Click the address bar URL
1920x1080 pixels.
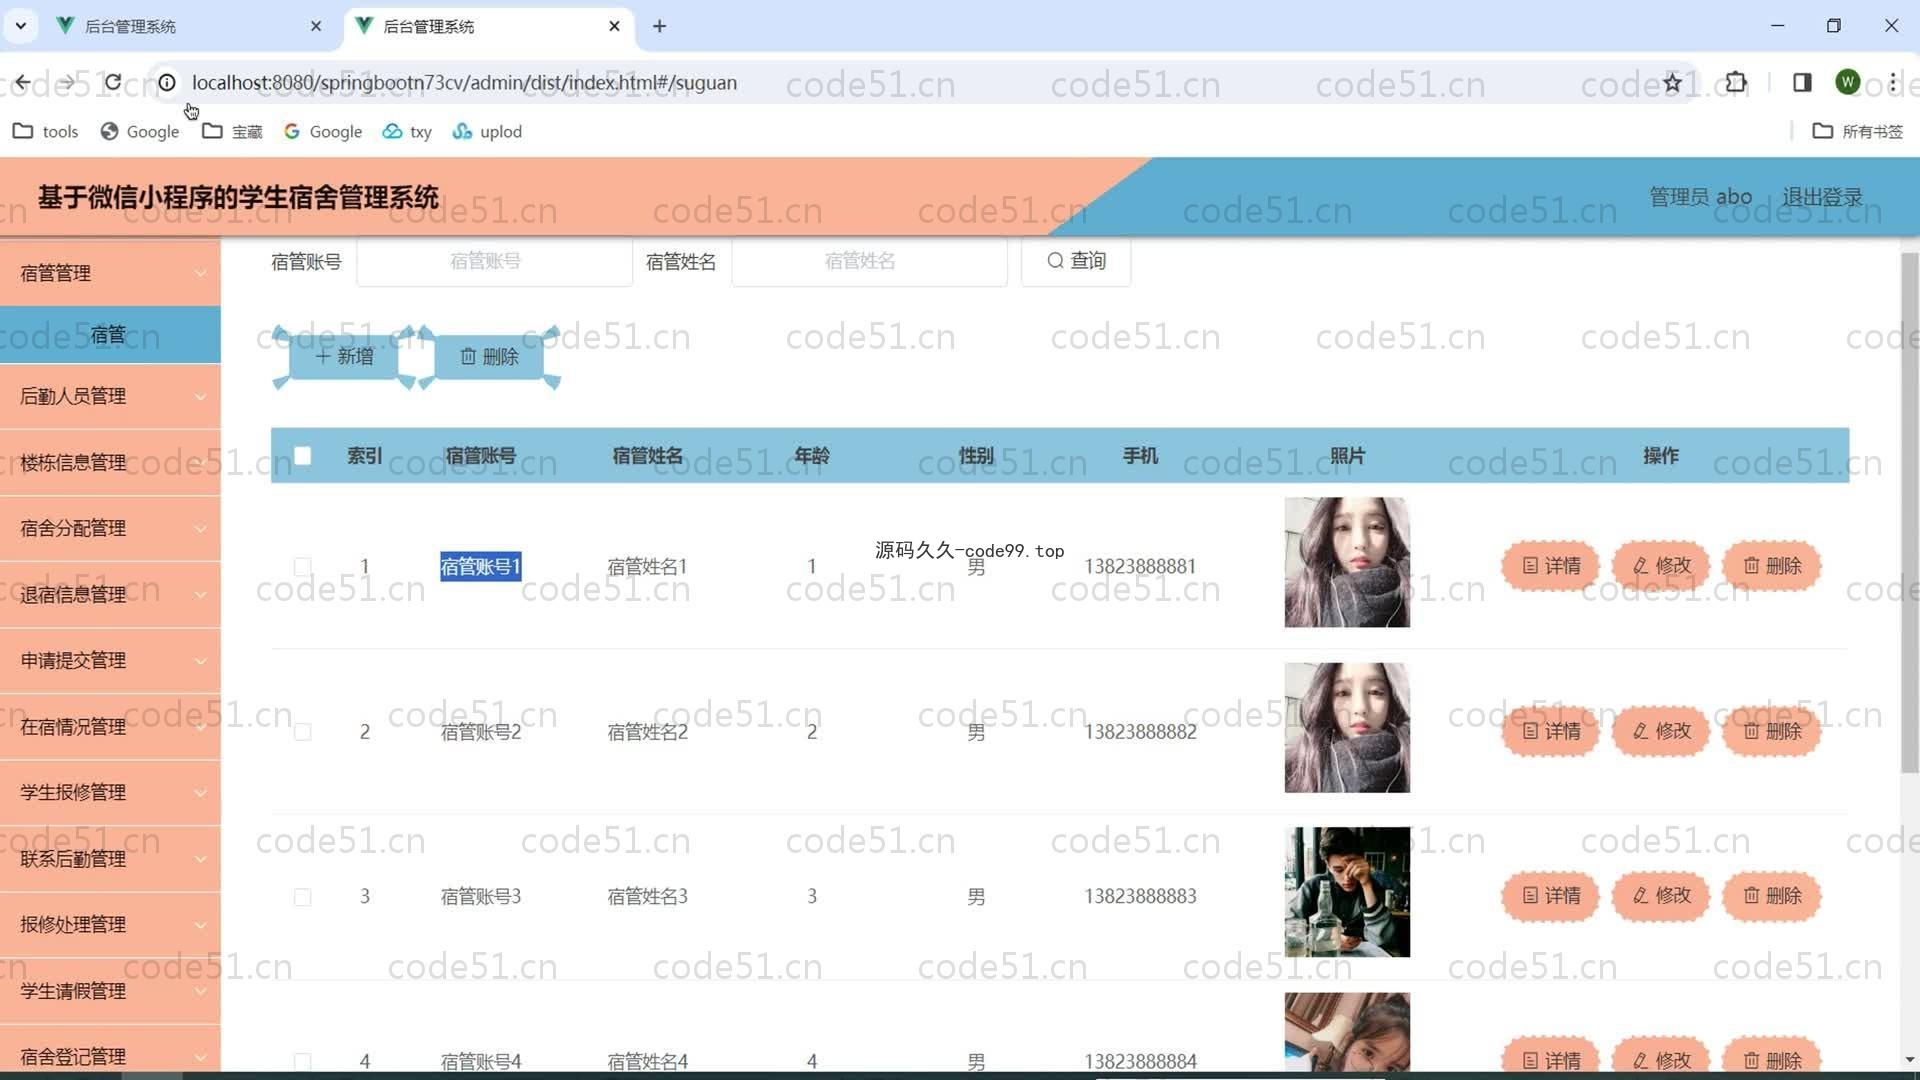pyautogui.click(x=464, y=82)
